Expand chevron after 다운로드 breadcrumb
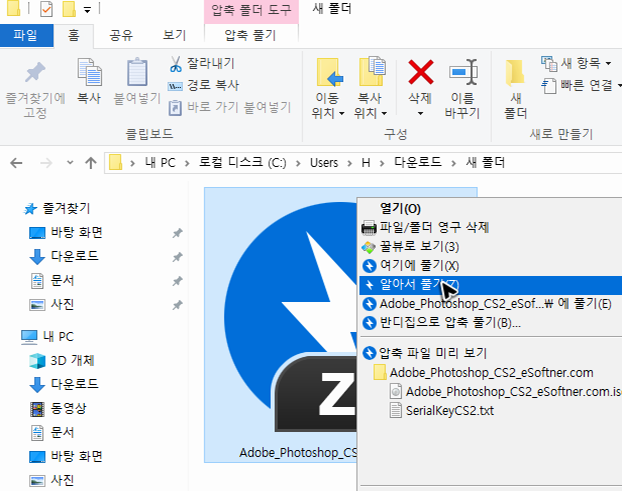This screenshot has height=491, width=622. coord(453,163)
